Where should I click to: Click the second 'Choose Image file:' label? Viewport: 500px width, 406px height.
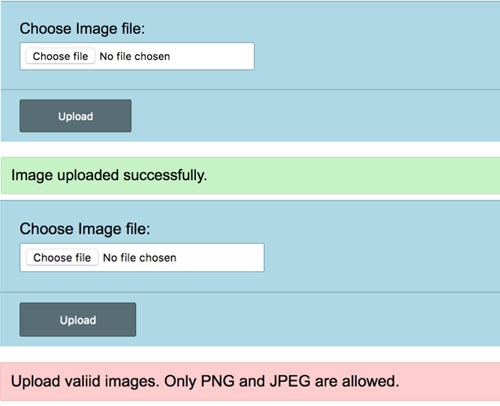tap(85, 229)
